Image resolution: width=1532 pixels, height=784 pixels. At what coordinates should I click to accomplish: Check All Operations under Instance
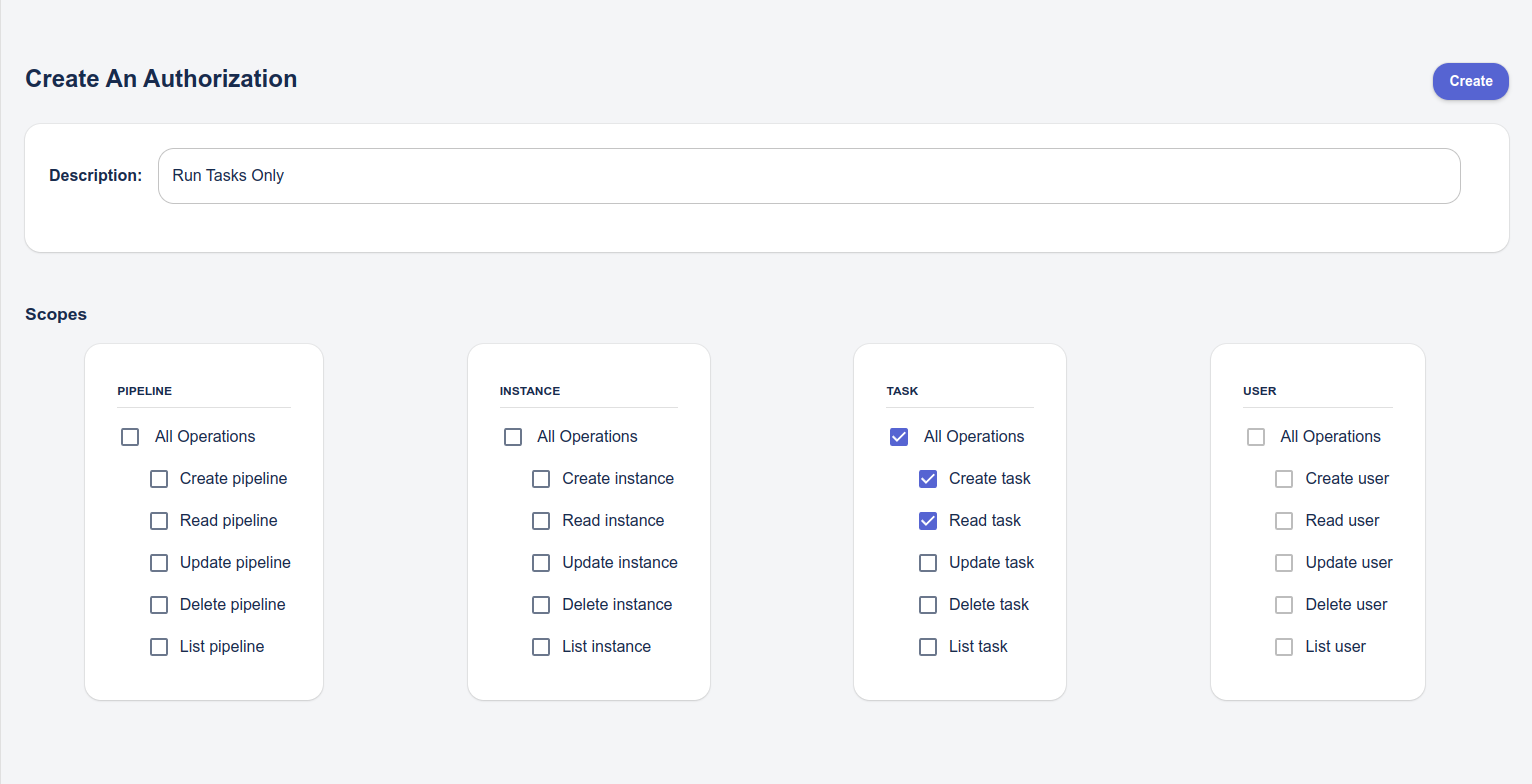[513, 437]
